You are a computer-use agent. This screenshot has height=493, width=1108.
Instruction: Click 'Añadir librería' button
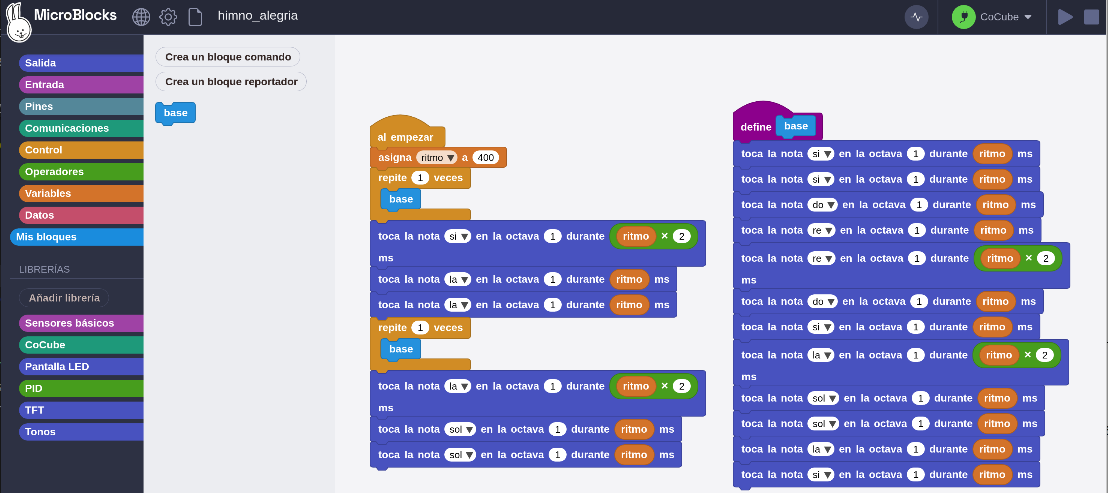64,297
